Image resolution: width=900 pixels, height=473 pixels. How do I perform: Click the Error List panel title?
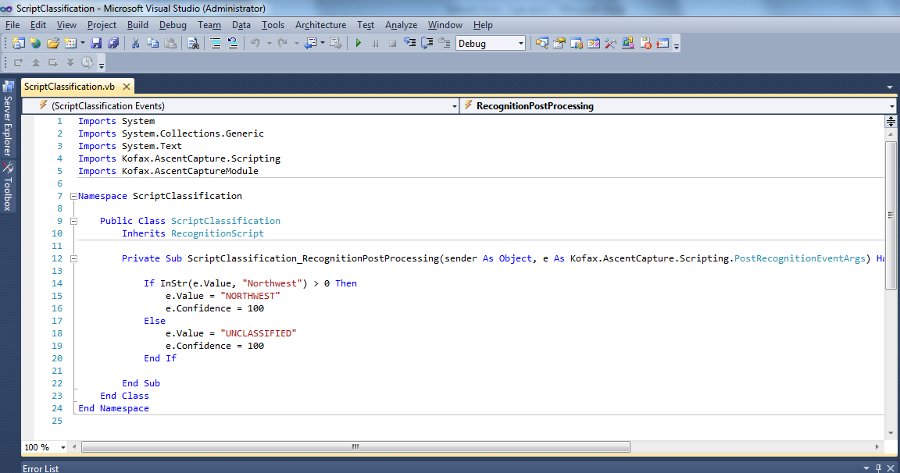(x=40, y=468)
